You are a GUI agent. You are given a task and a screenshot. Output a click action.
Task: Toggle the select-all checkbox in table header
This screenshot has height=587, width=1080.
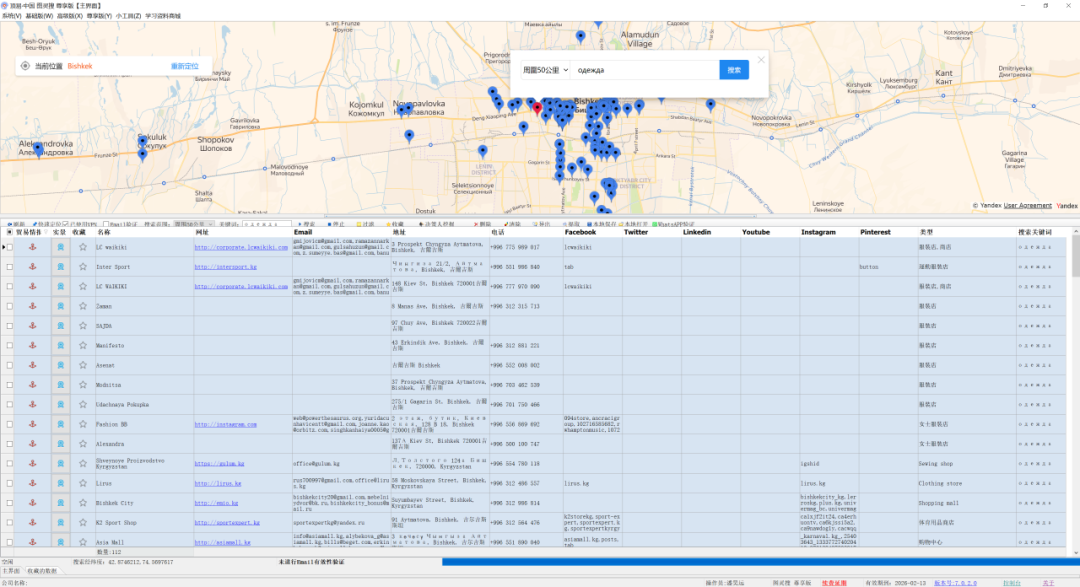click(10, 232)
